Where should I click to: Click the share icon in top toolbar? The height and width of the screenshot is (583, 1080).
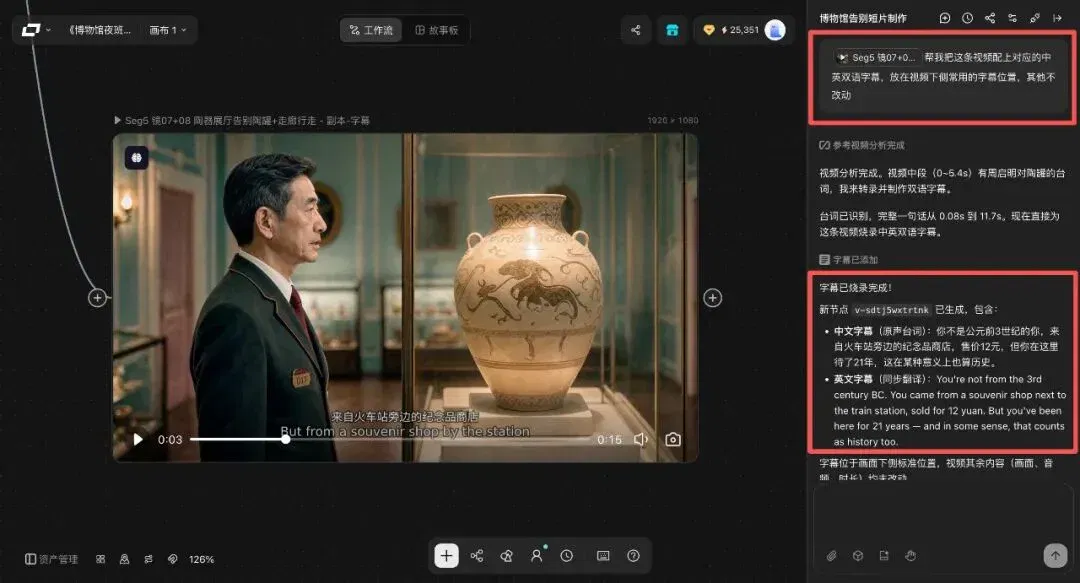636,30
